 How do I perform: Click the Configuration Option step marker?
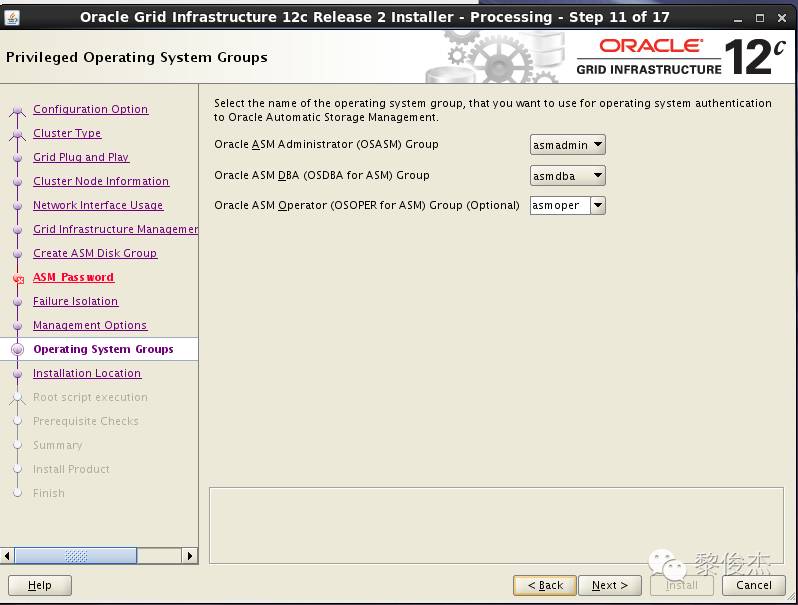[x=17, y=110]
